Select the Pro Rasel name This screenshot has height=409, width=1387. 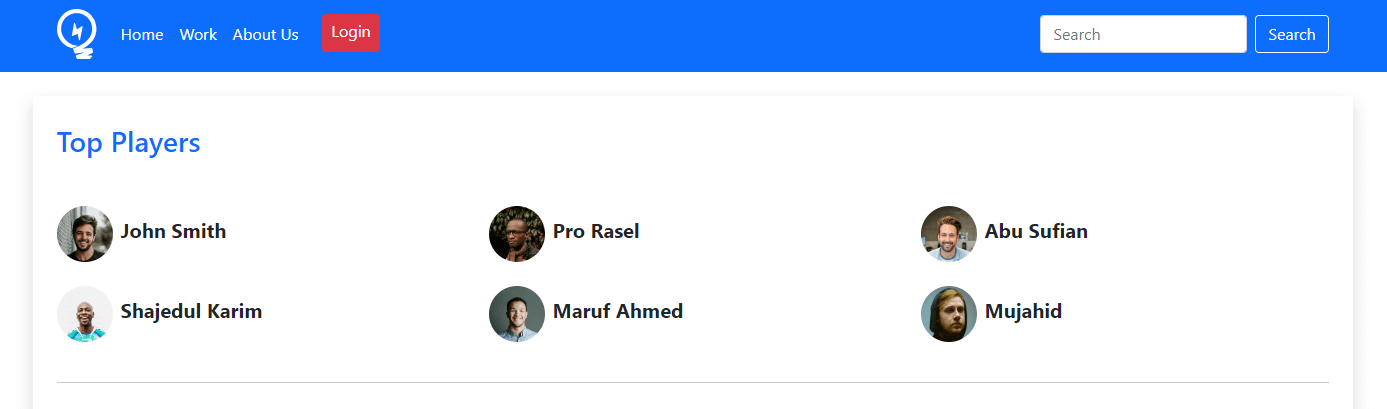[x=596, y=232]
